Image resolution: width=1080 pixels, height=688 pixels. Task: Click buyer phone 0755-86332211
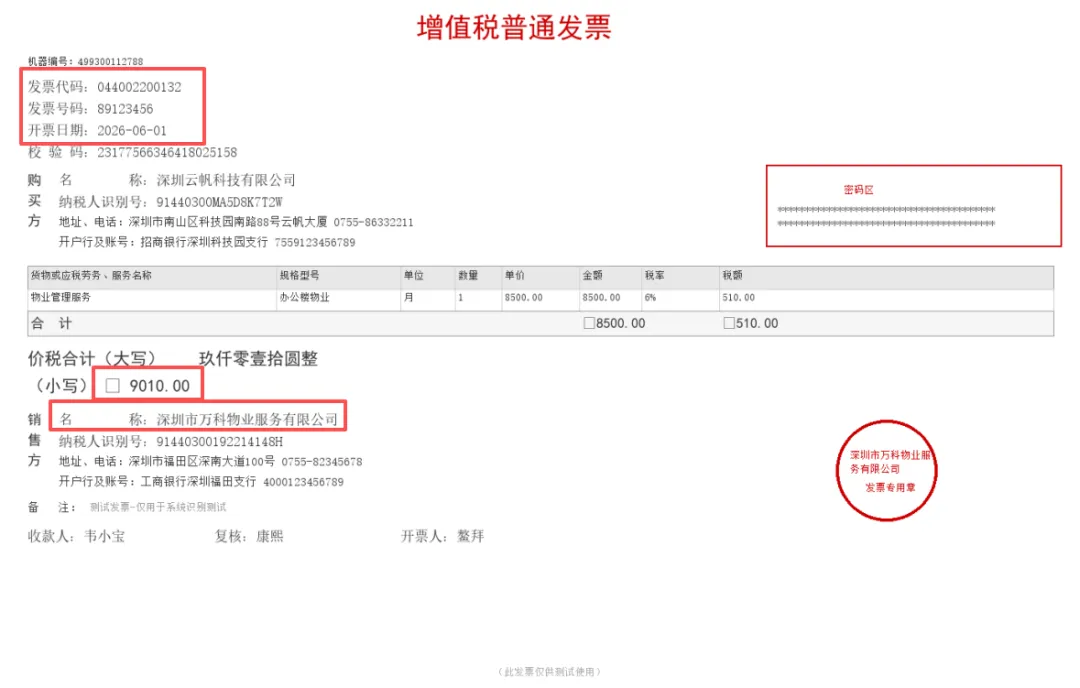click(373, 222)
